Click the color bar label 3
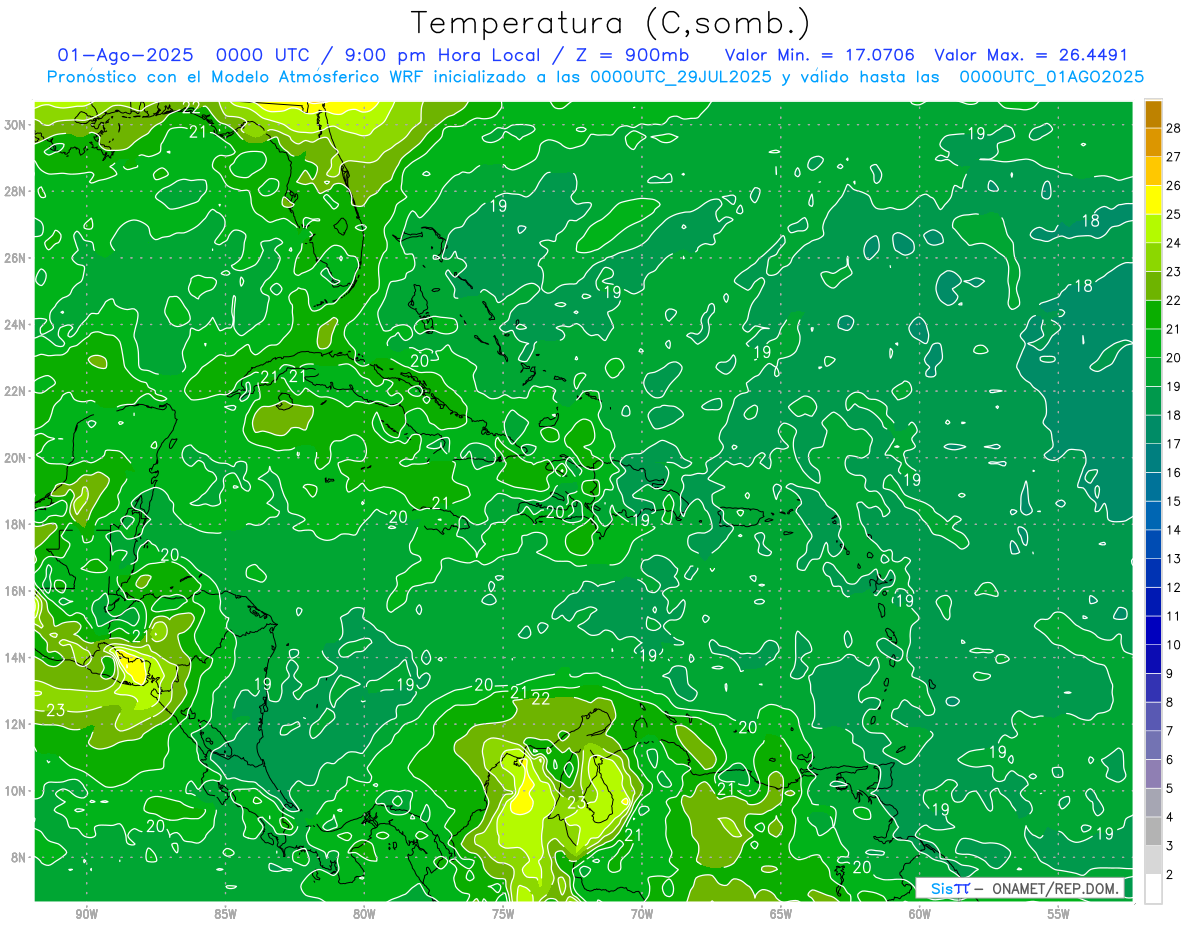Viewport: 1200px width, 927px height. click(1170, 846)
